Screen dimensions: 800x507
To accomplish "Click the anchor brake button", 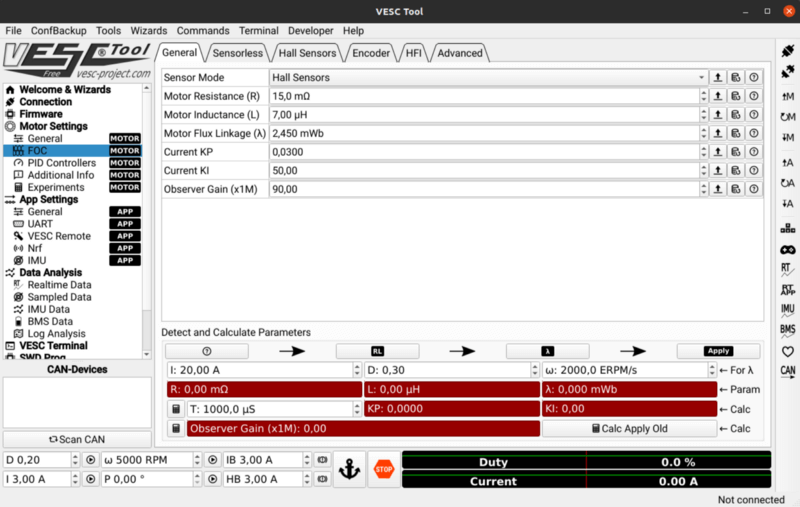I will (349, 469).
